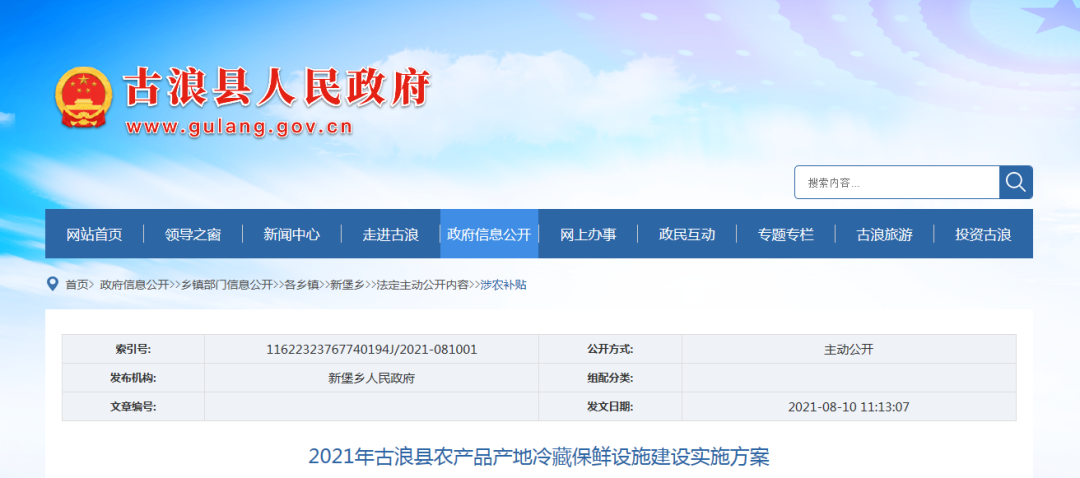The image size is (1080, 478).
Task: Open the 领导之窗 menu item
Action: click(193, 234)
